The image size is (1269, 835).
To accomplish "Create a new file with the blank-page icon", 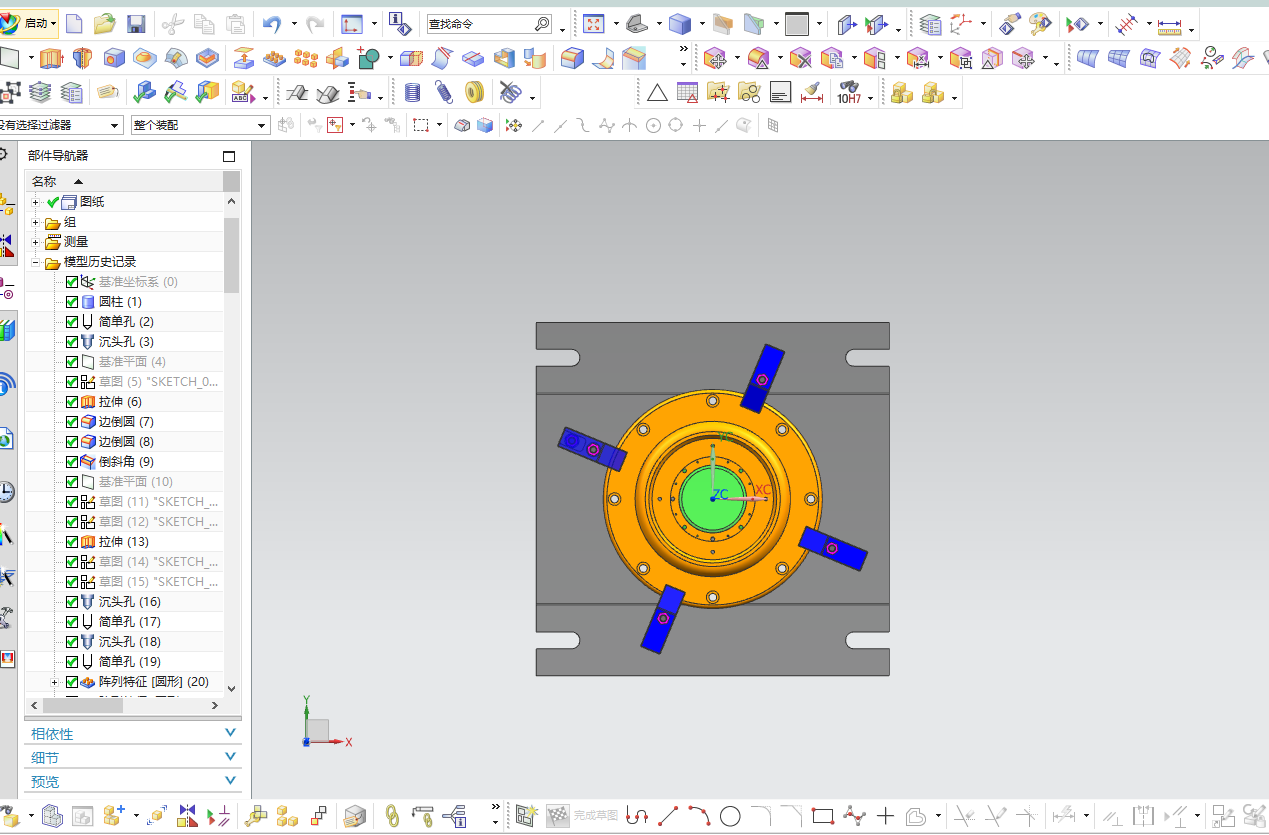I will pyautogui.click(x=73, y=23).
